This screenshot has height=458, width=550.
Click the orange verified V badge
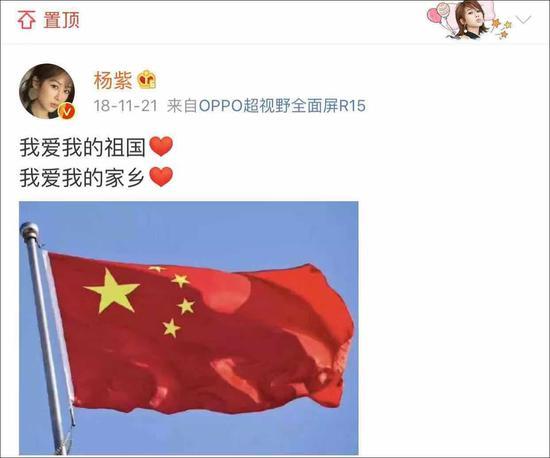pyautogui.click(x=67, y=112)
